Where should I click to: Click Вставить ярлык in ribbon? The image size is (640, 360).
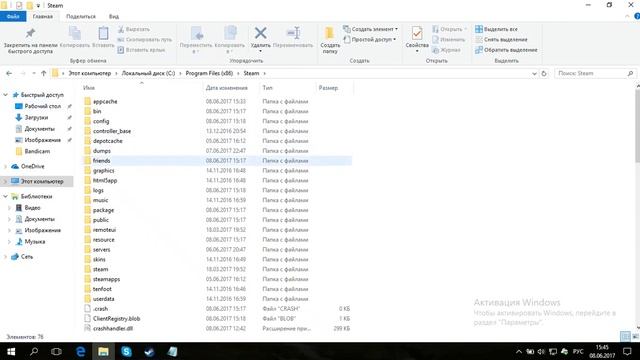point(141,50)
